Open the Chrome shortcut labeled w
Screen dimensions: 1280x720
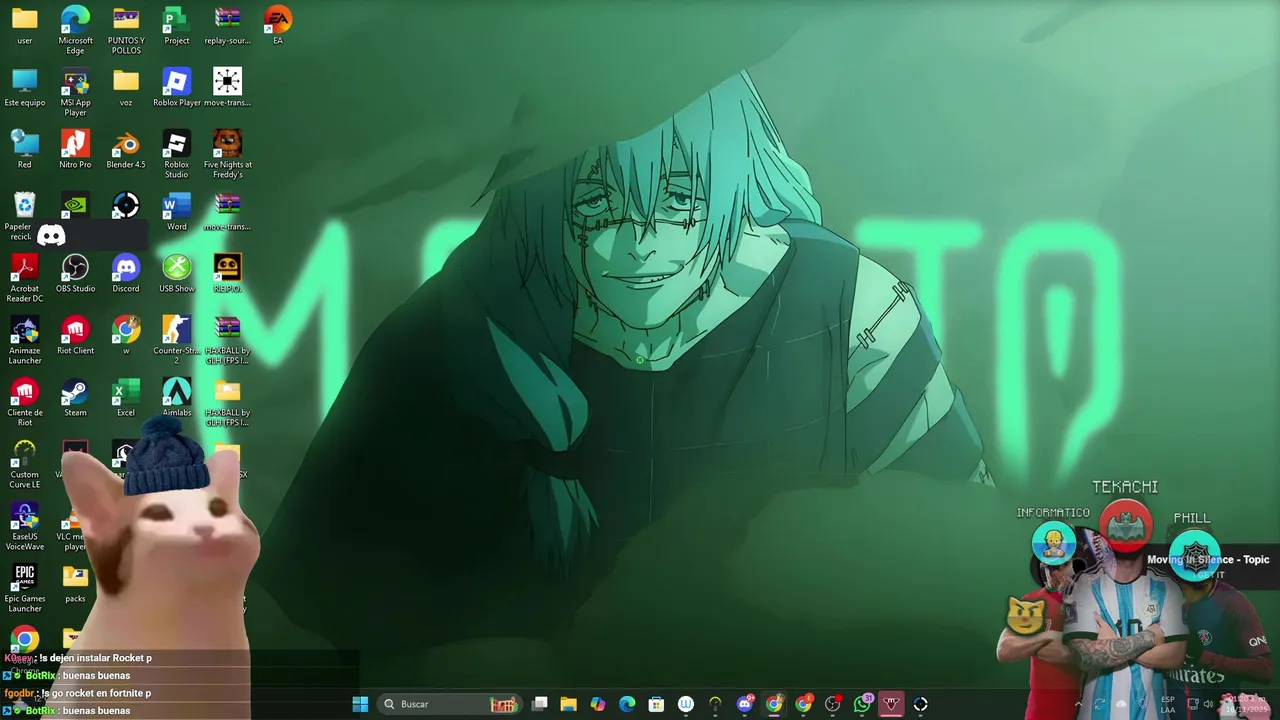[126, 335]
